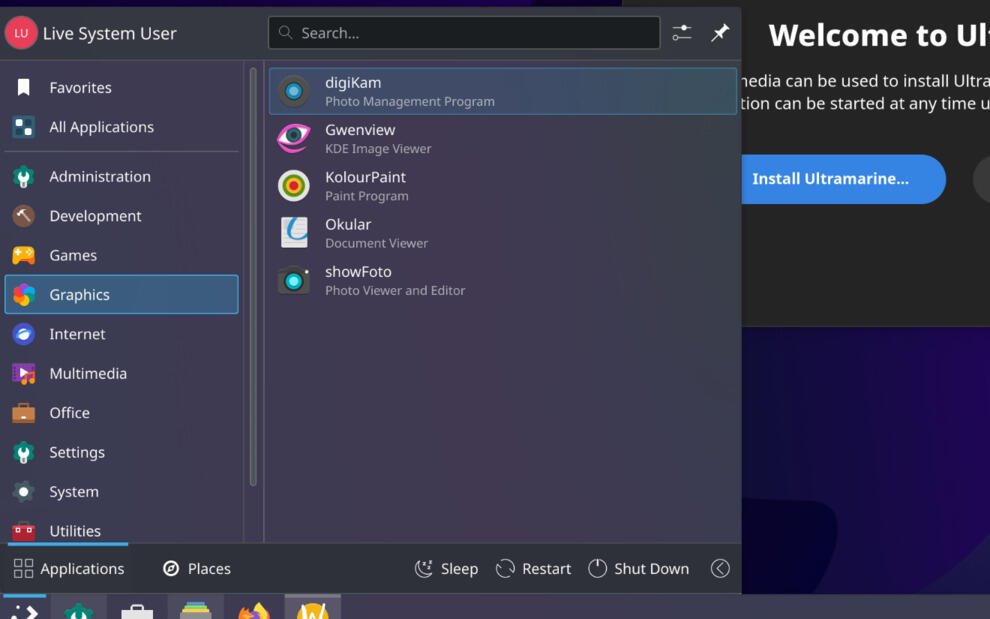Open the Internet category

[x=121, y=334]
